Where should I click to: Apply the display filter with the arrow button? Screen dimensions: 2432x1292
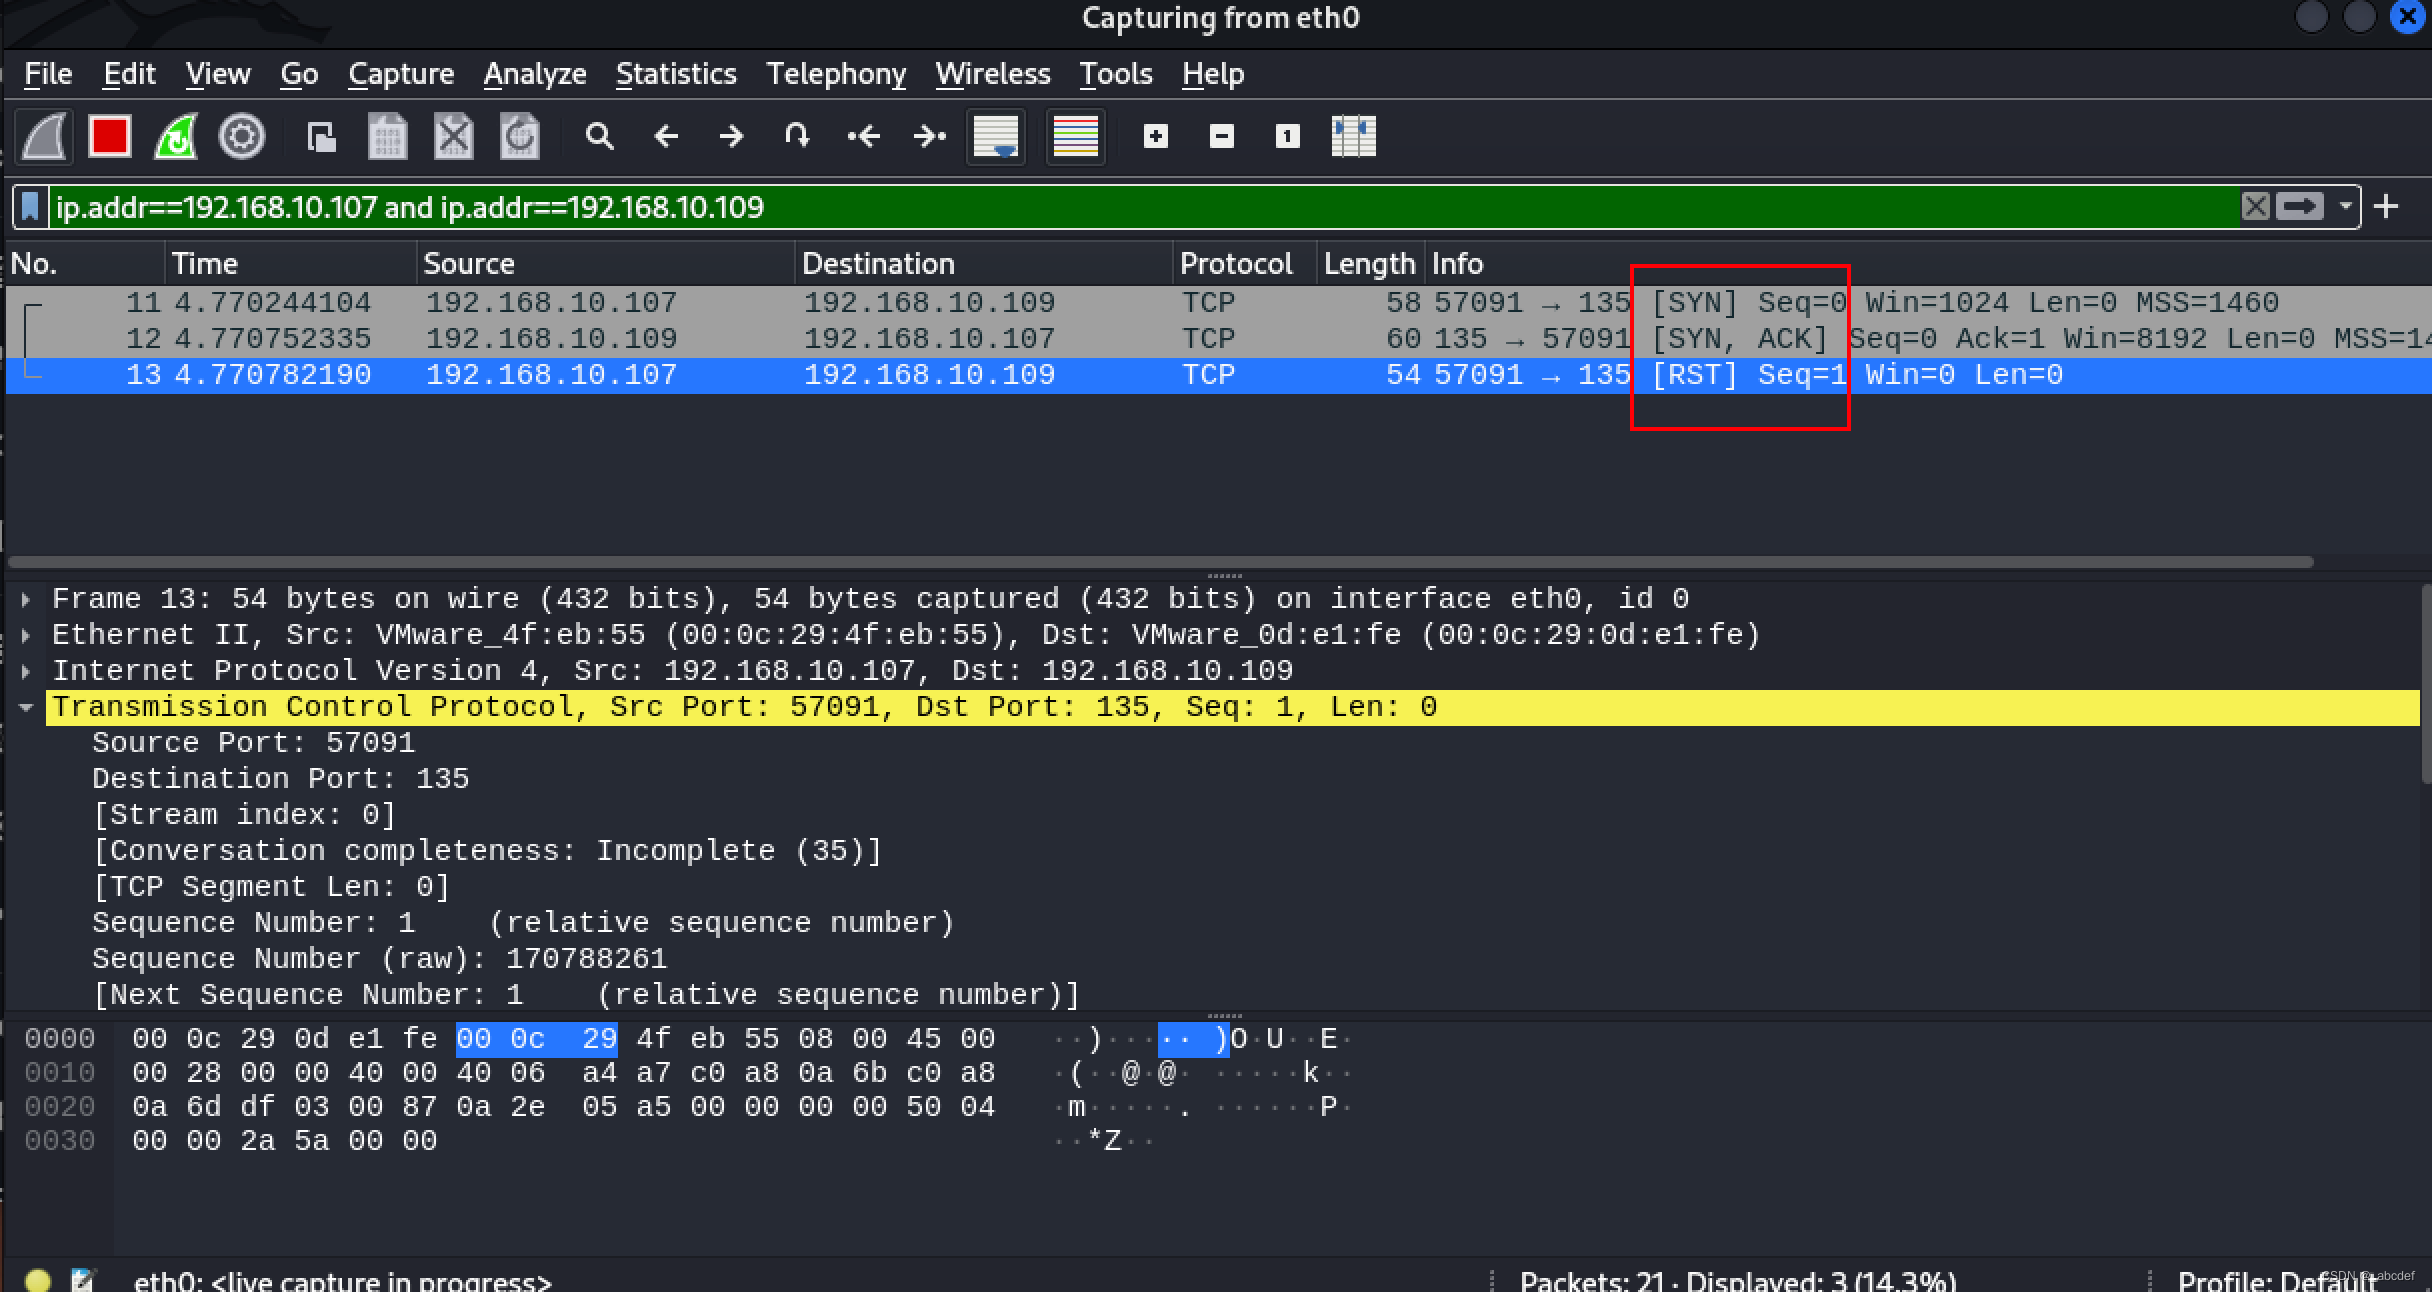point(2300,207)
